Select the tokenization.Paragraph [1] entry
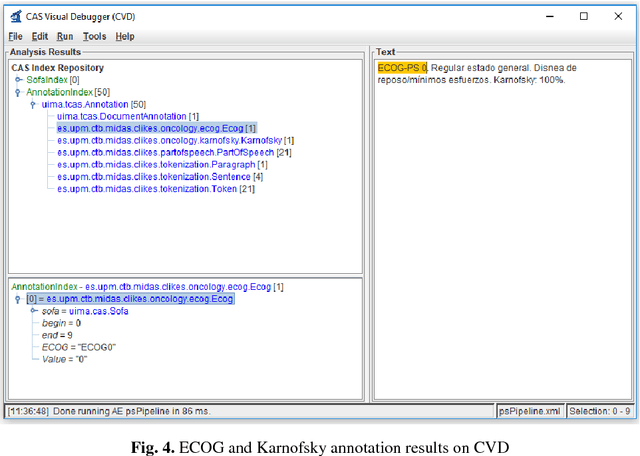The width and height of the screenshot is (640, 456). click(162, 164)
